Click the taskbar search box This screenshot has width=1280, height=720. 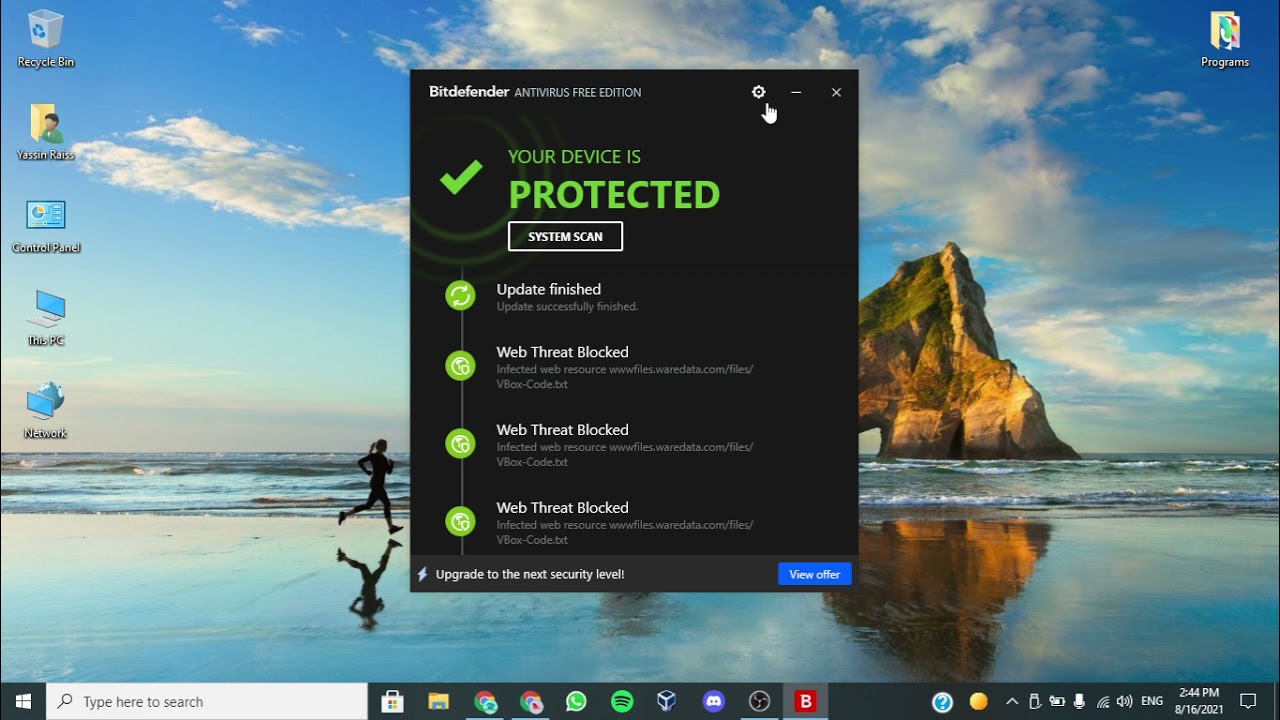207,702
